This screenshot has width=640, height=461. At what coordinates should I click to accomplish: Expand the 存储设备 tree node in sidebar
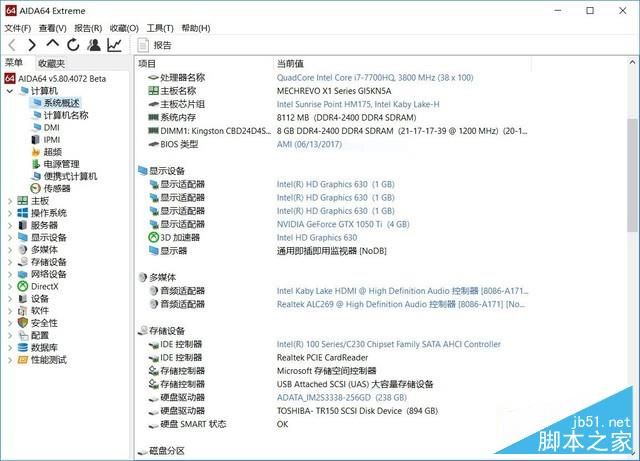(x=10, y=262)
